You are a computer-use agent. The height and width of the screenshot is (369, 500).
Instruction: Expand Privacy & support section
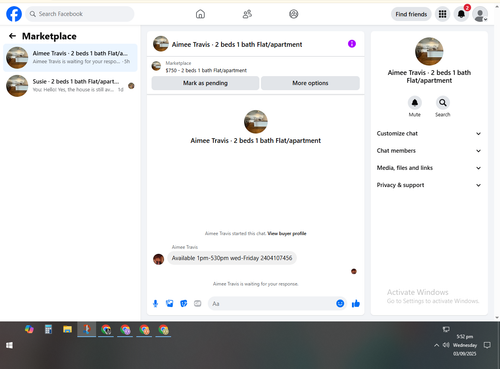pos(429,185)
